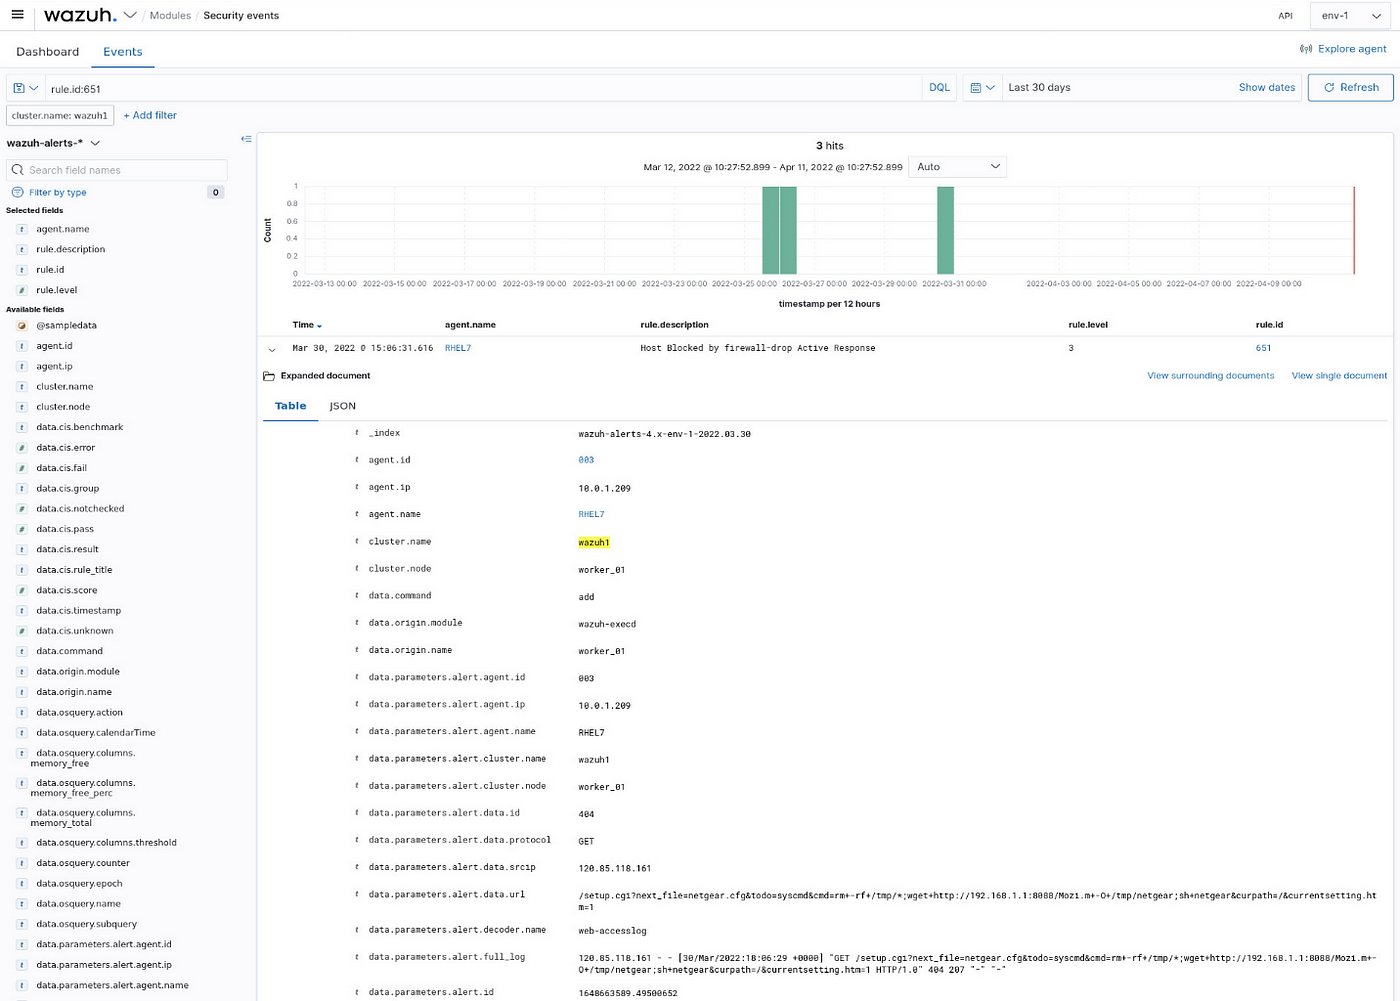Screen dimensions: 1400x1001
Task: Click the Explore agent link
Action: (1343, 49)
